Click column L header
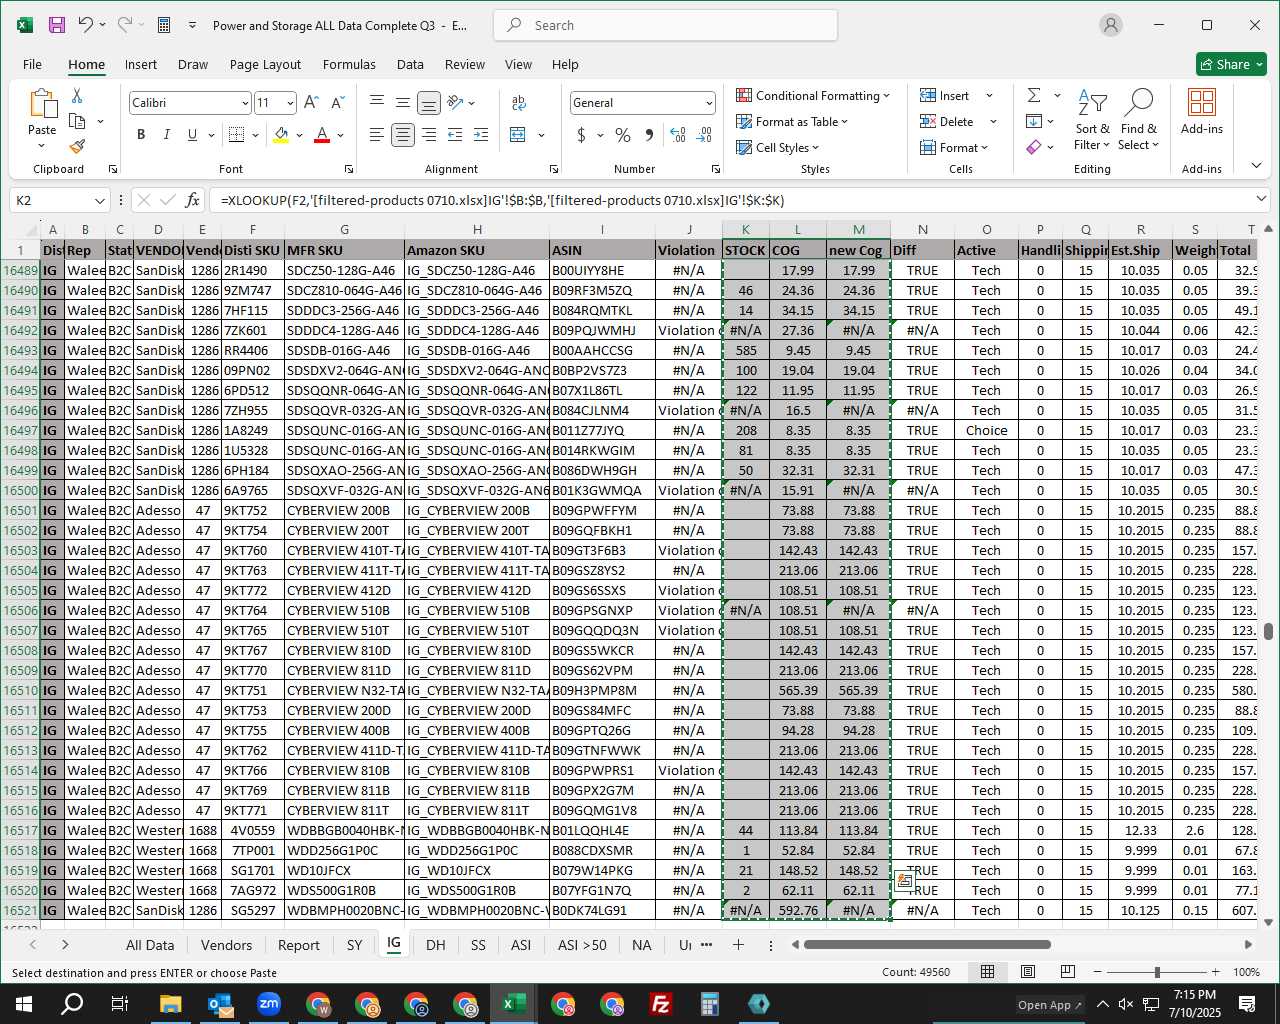The image size is (1280, 1024). pyautogui.click(x=797, y=230)
